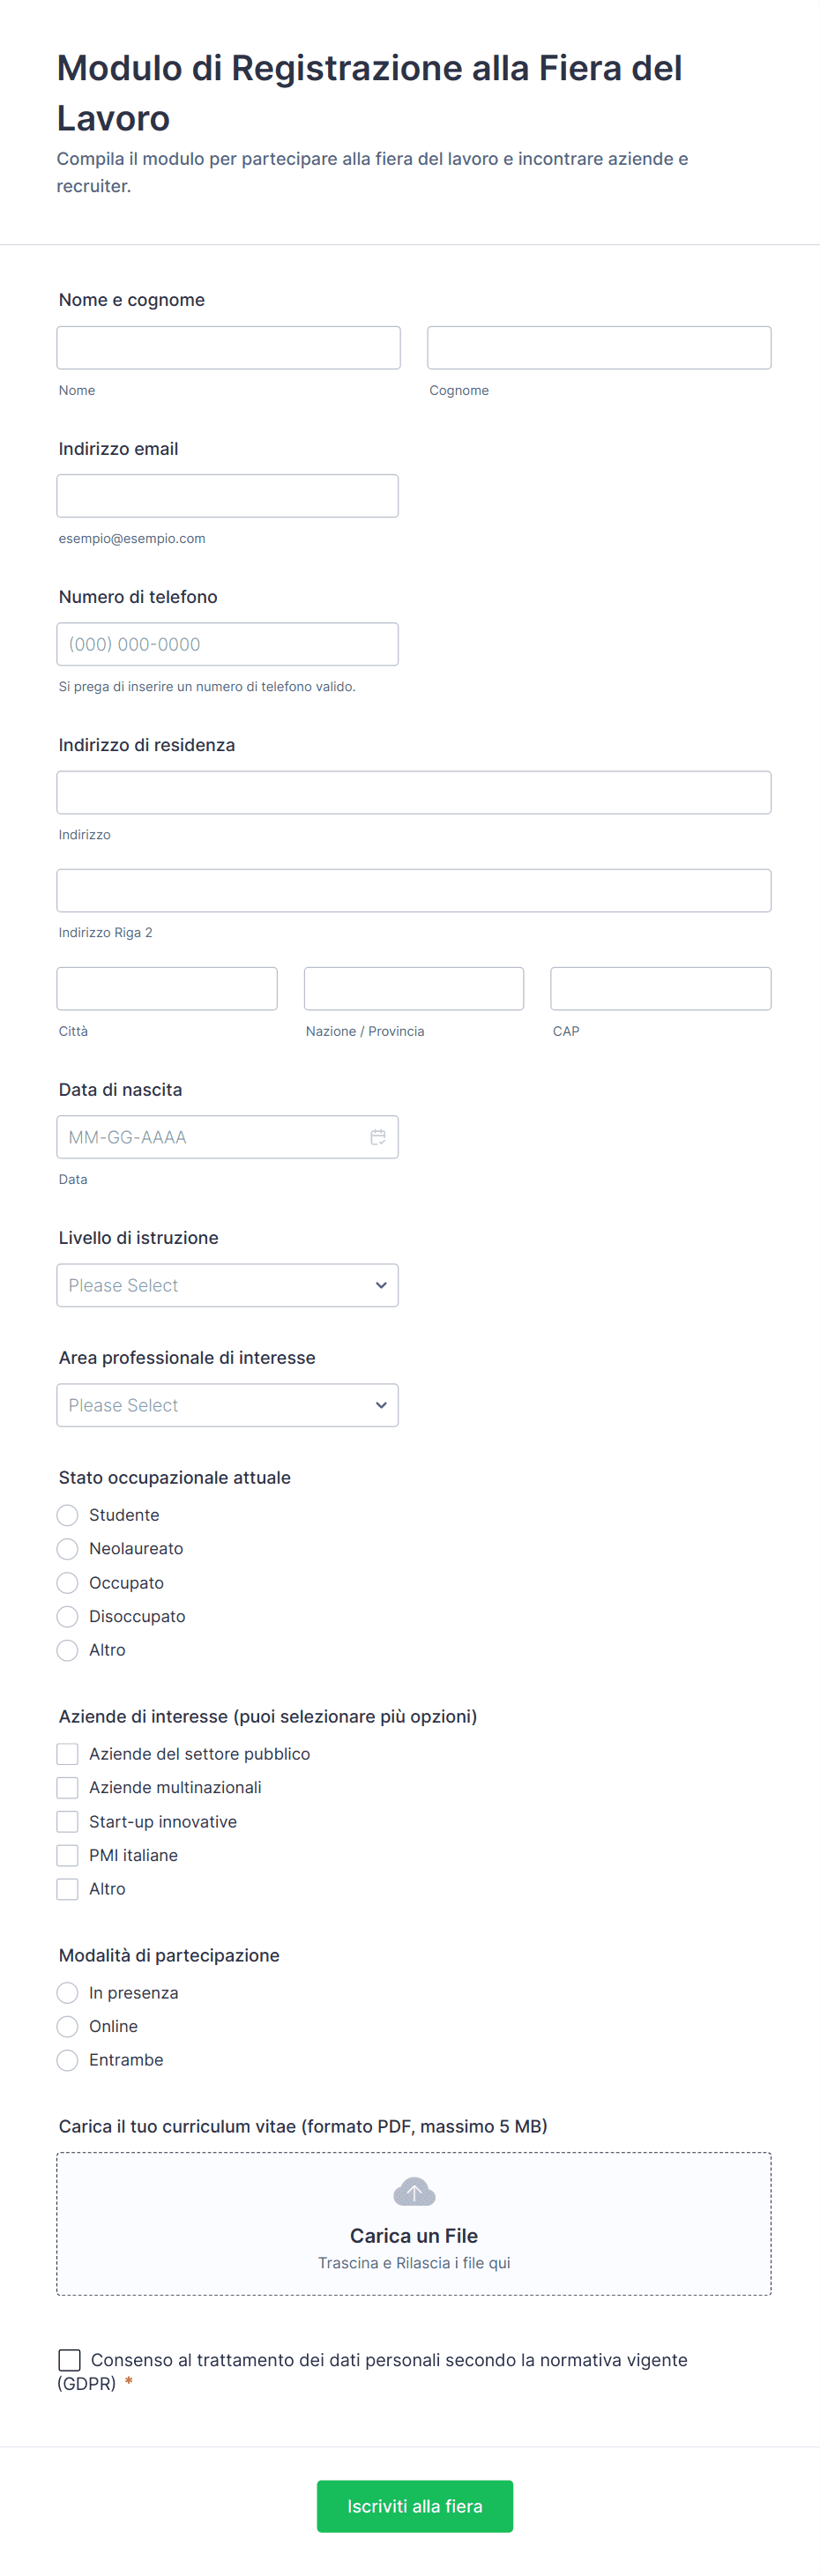Tick the Start-up innovative checkbox
820x2576 pixels.
(68, 1821)
